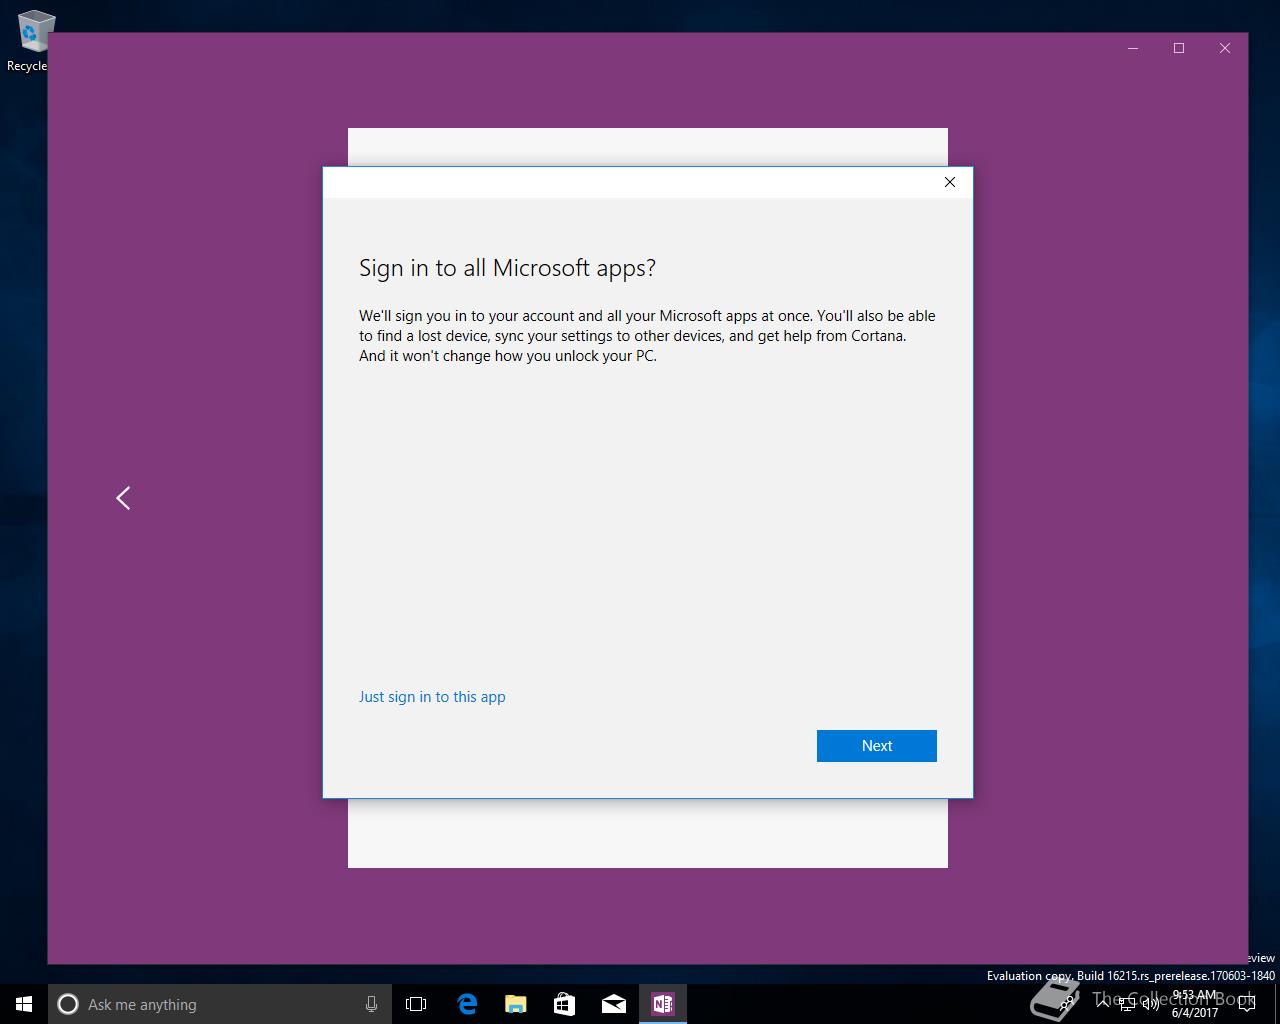Image resolution: width=1280 pixels, height=1024 pixels.
Task: Open the Mail app from taskbar
Action: pos(614,1004)
